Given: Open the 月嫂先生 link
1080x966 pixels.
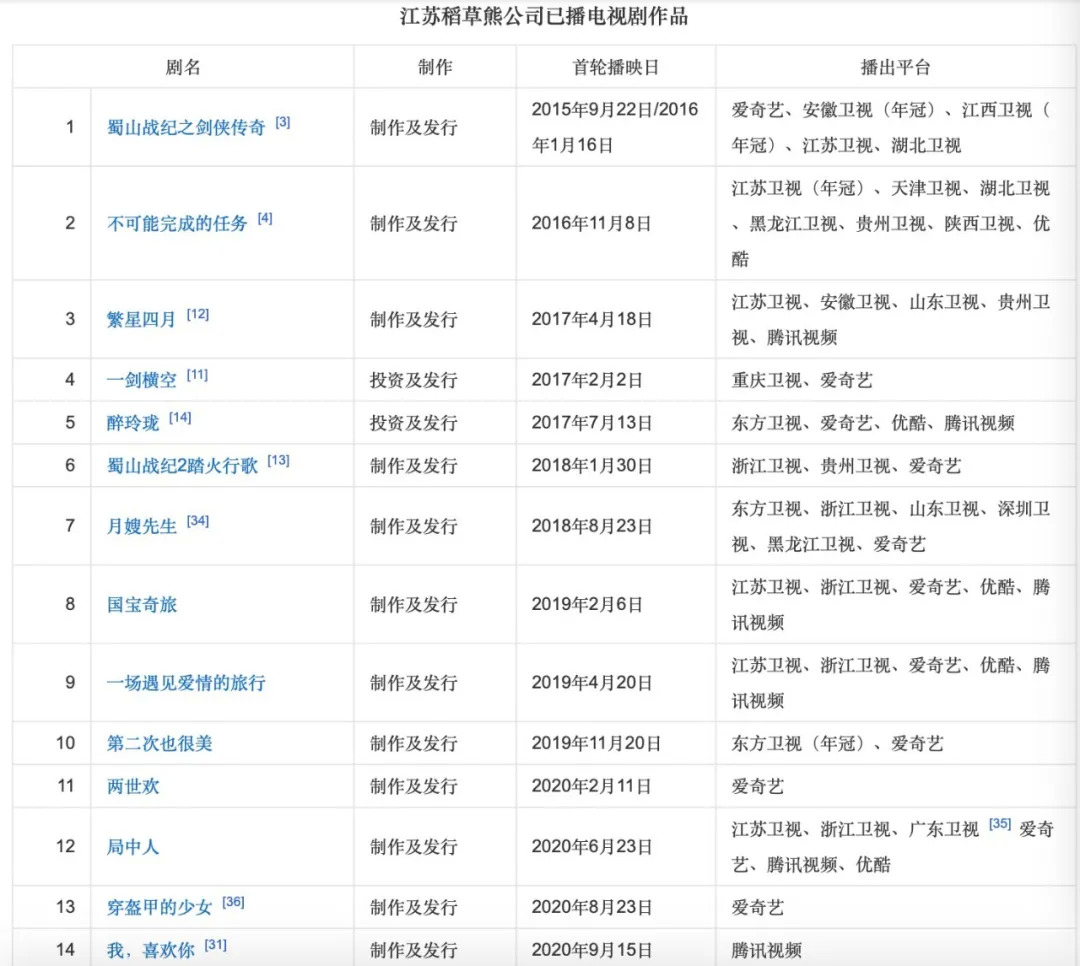Looking at the screenshot, I should [141, 526].
